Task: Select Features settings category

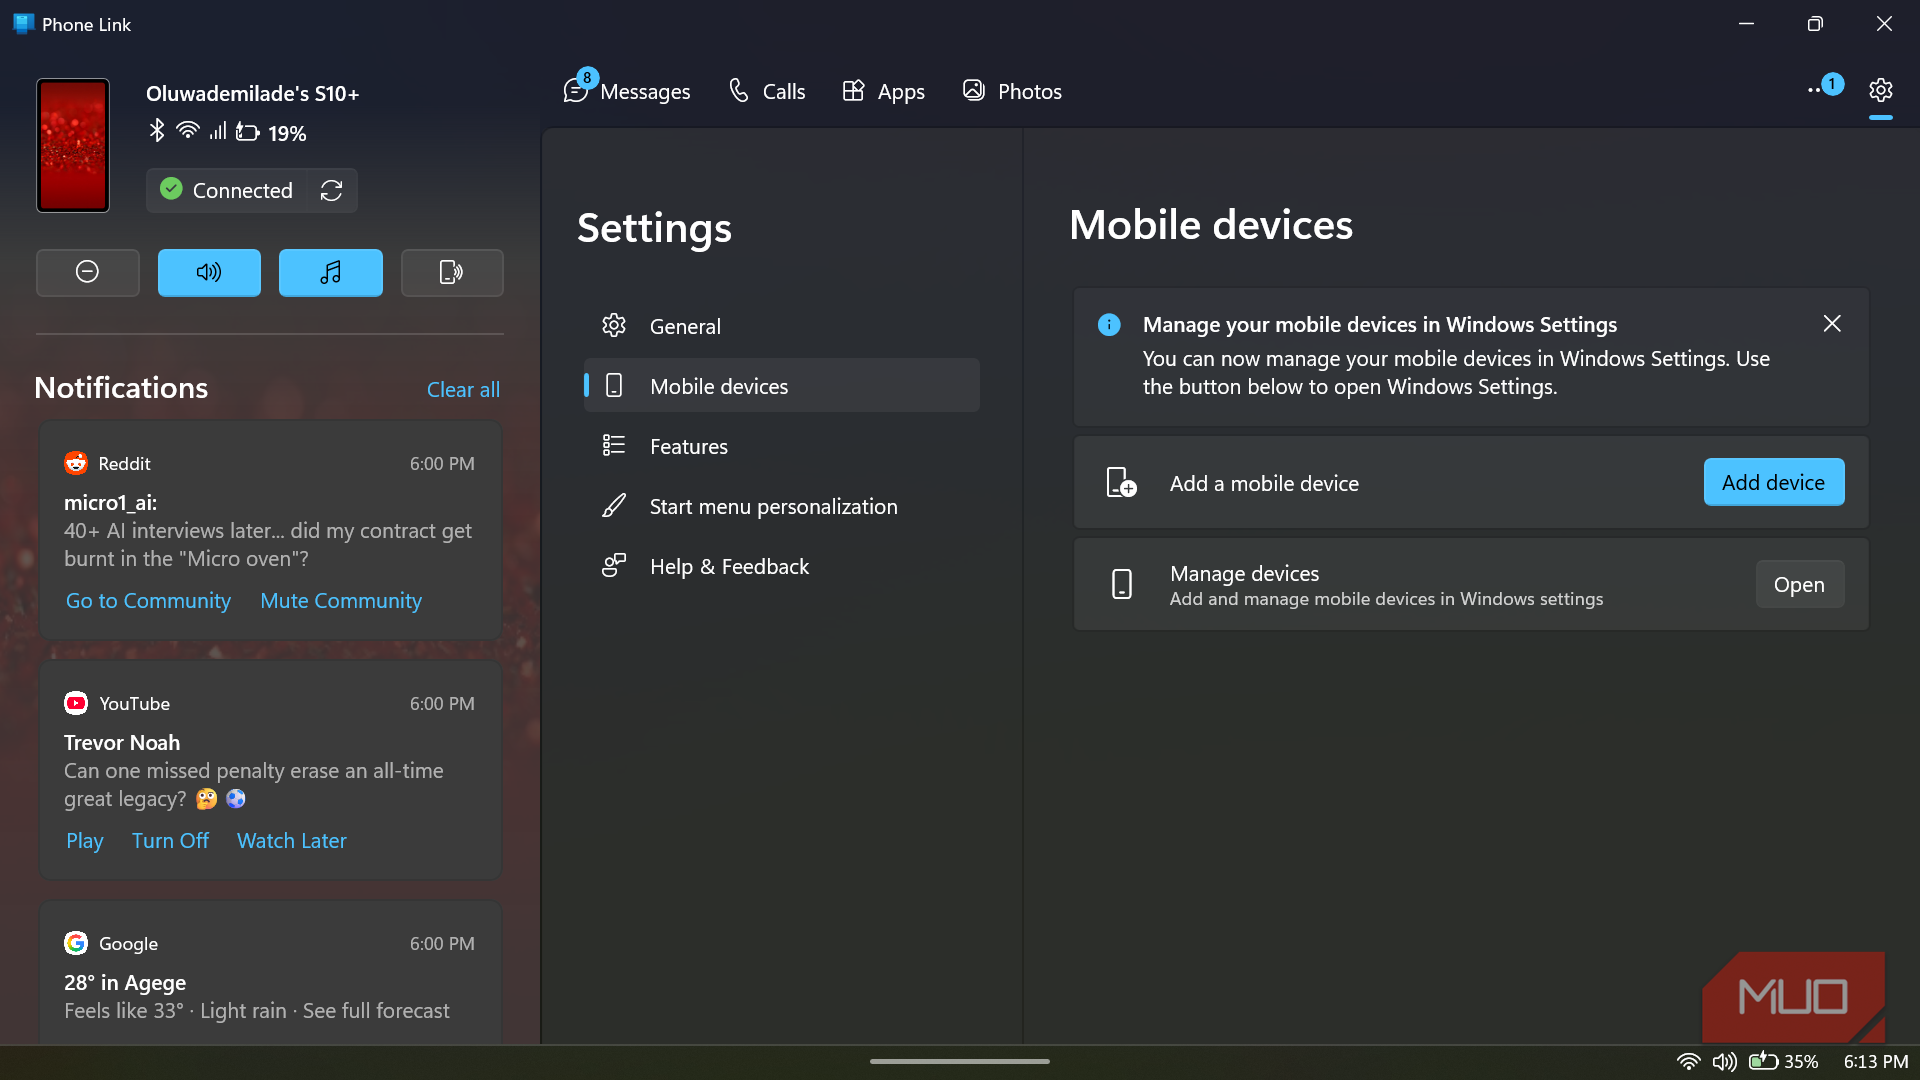Action: click(782, 446)
